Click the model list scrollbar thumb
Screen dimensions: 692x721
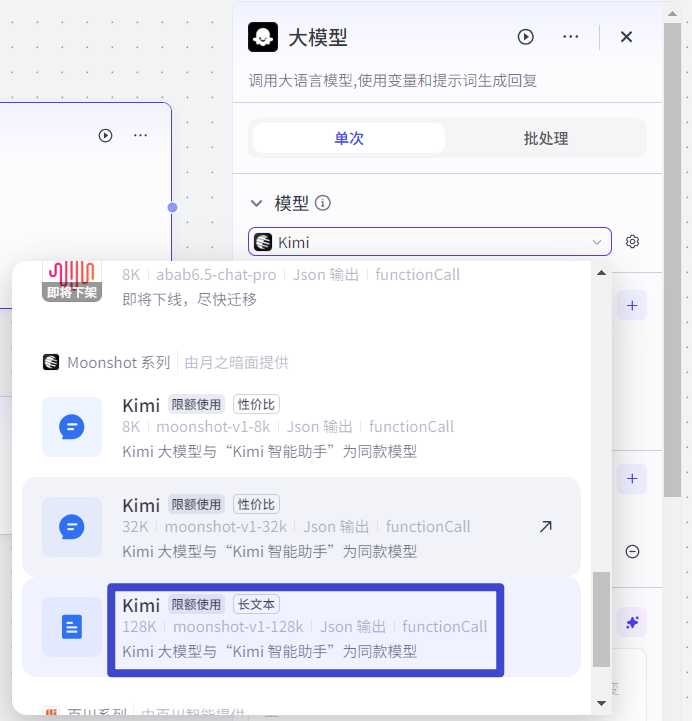coord(601,619)
